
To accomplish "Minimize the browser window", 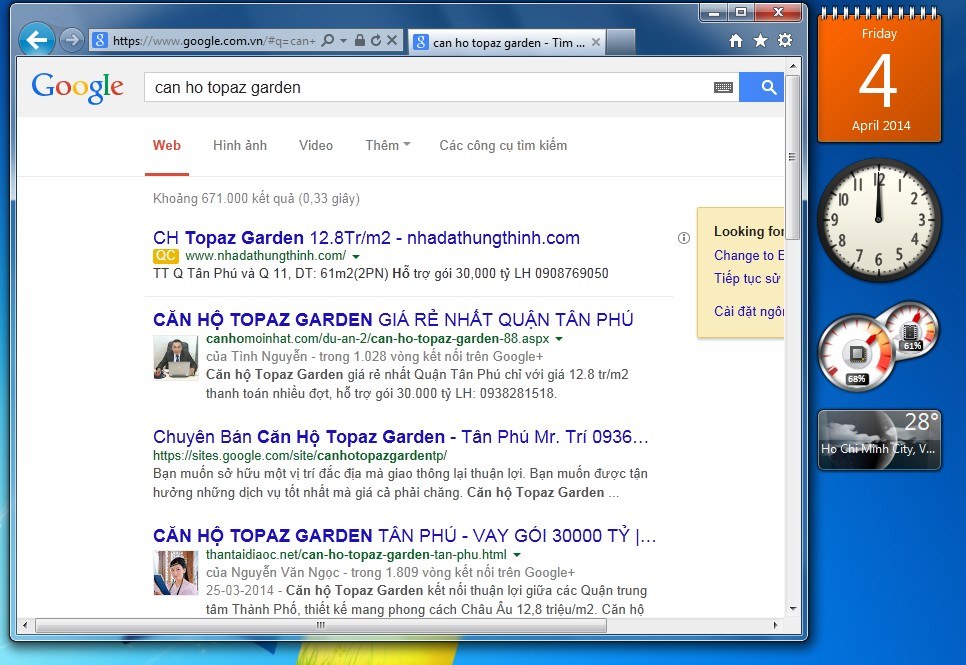I will (714, 12).
